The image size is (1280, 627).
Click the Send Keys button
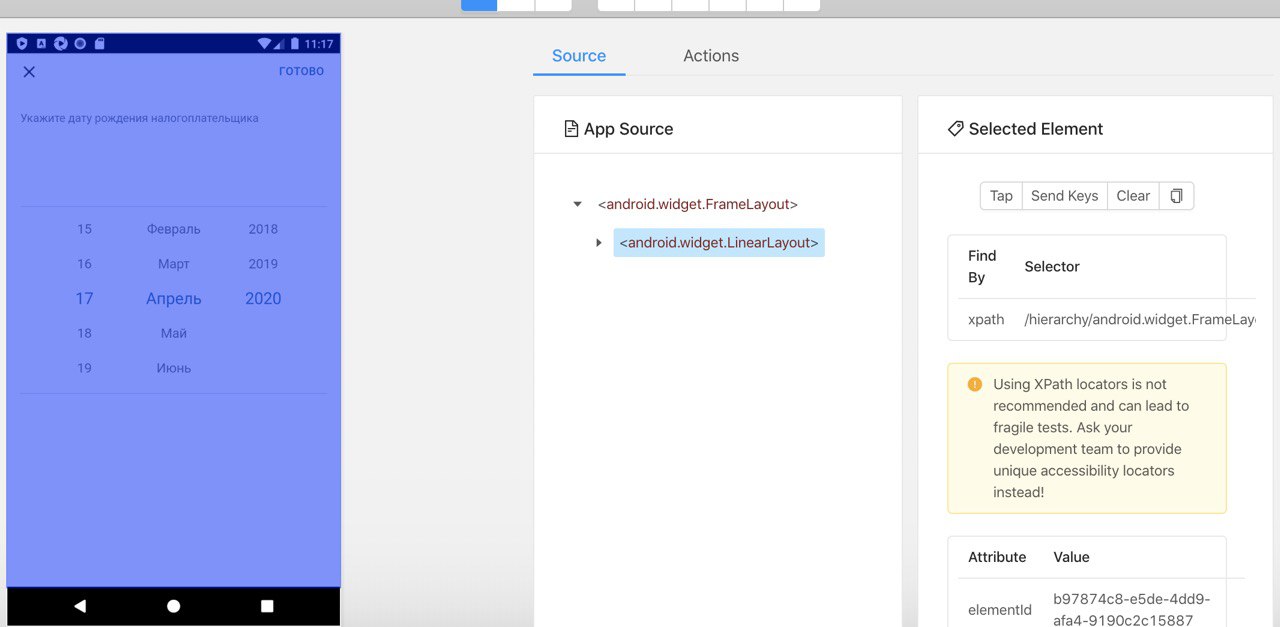[1065, 196]
